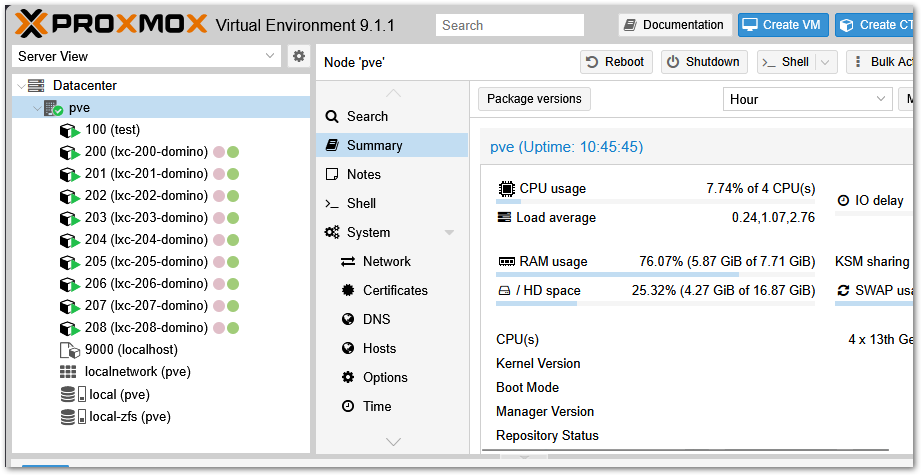This screenshot has height=476, width=922.
Task: Click the SWAP usage refresh icon
Action: pos(843,290)
